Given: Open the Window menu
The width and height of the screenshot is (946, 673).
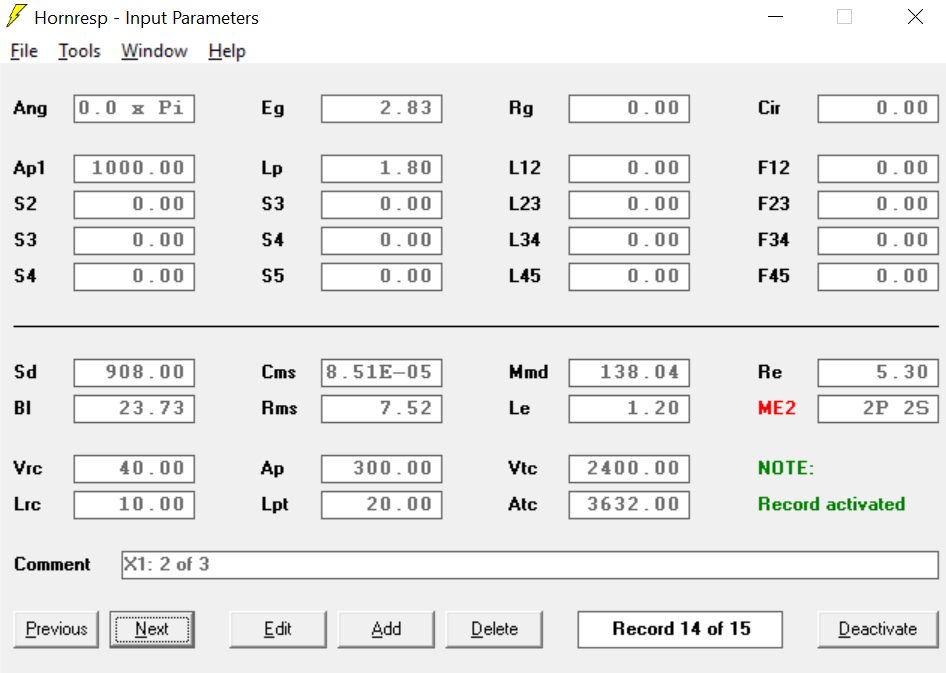Looking at the screenshot, I should click(x=154, y=51).
